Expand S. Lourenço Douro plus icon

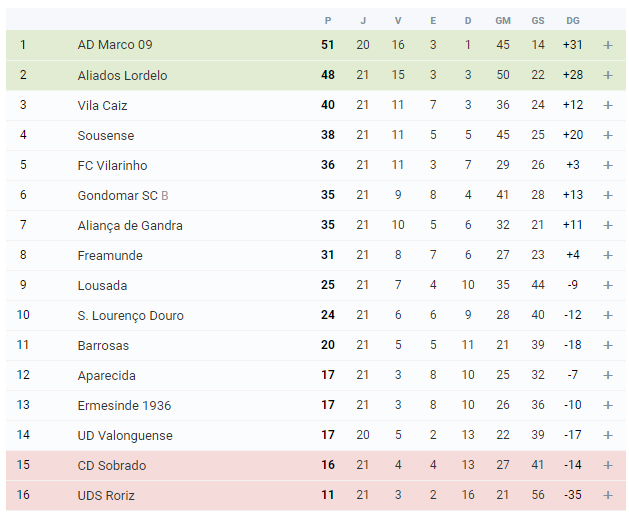(608, 315)
